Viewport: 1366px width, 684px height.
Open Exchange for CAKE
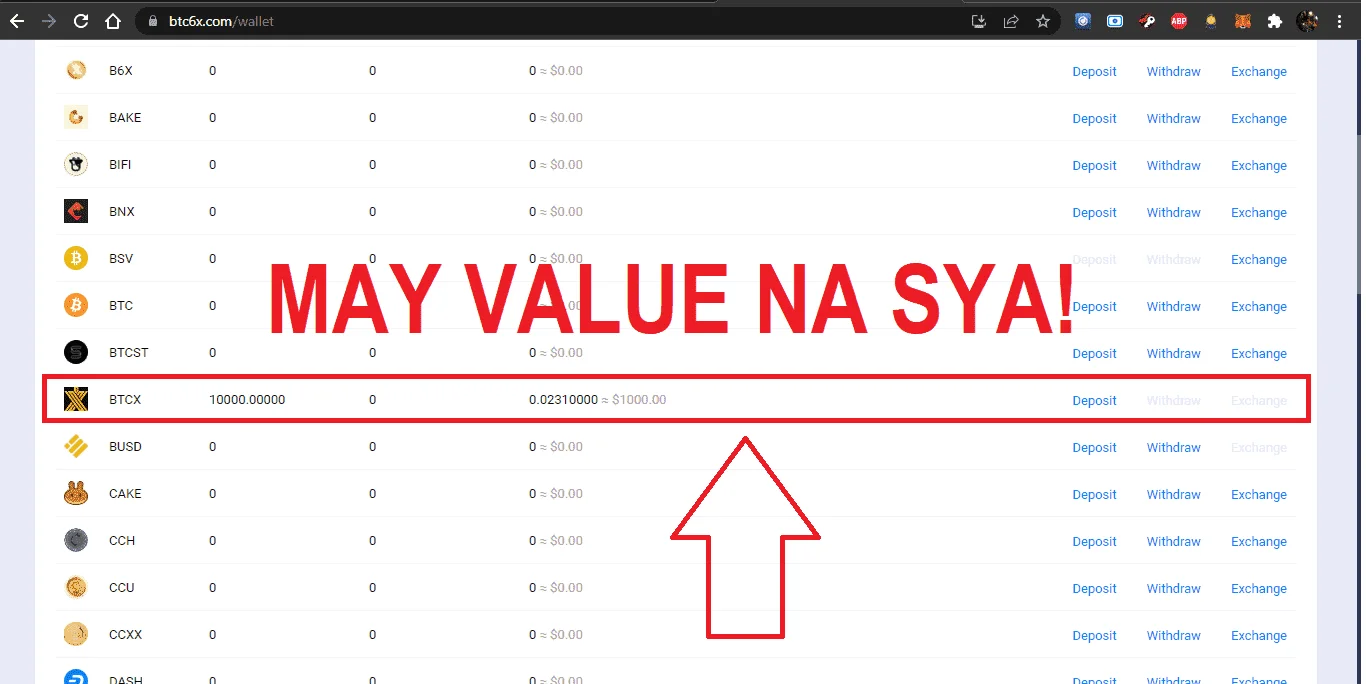coord(1259,495)
